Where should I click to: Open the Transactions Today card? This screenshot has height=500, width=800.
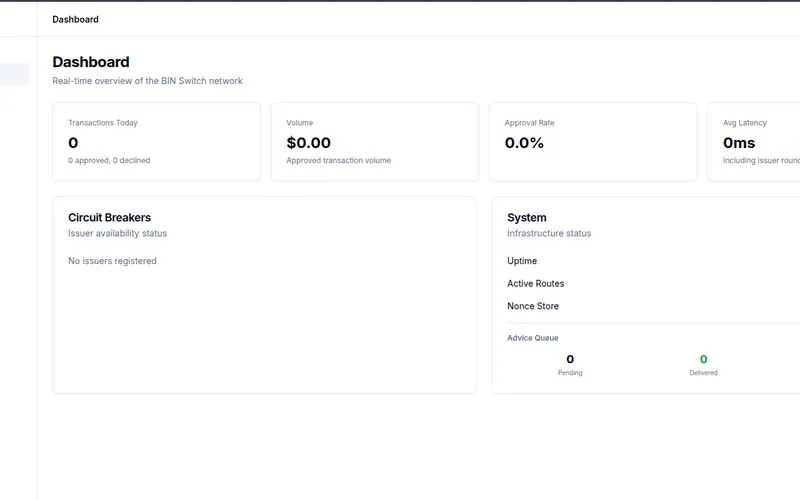pyautogui.click(x=157, y=142)
